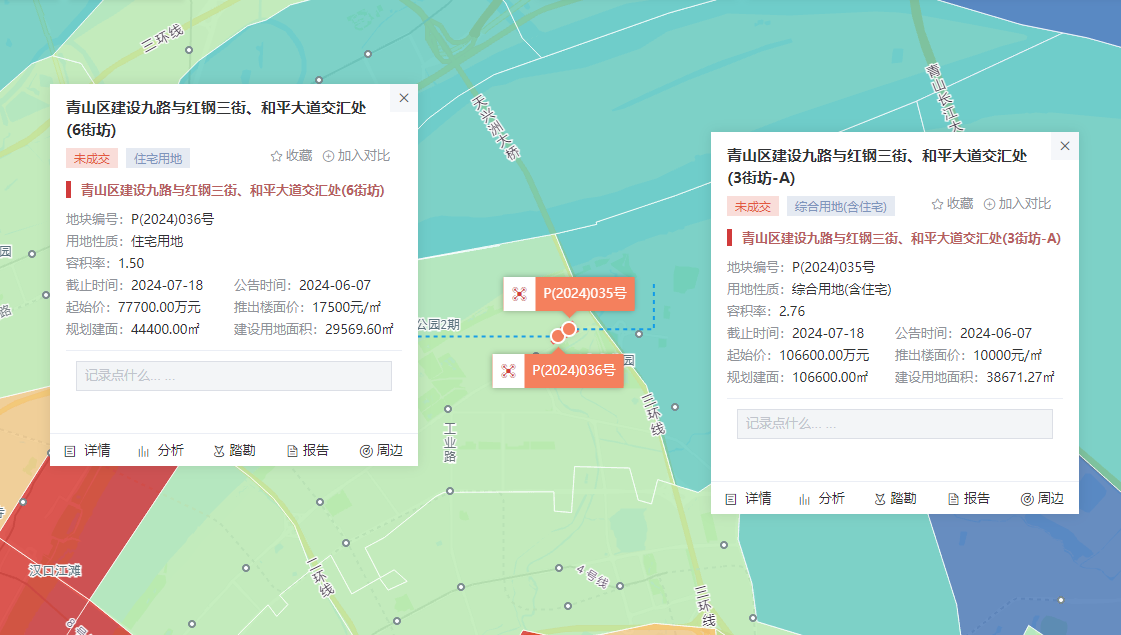Click the 建设用地面积 29569.60㎡ value
The height and width of the screenshot is (635, 1121).
[360, 330]
